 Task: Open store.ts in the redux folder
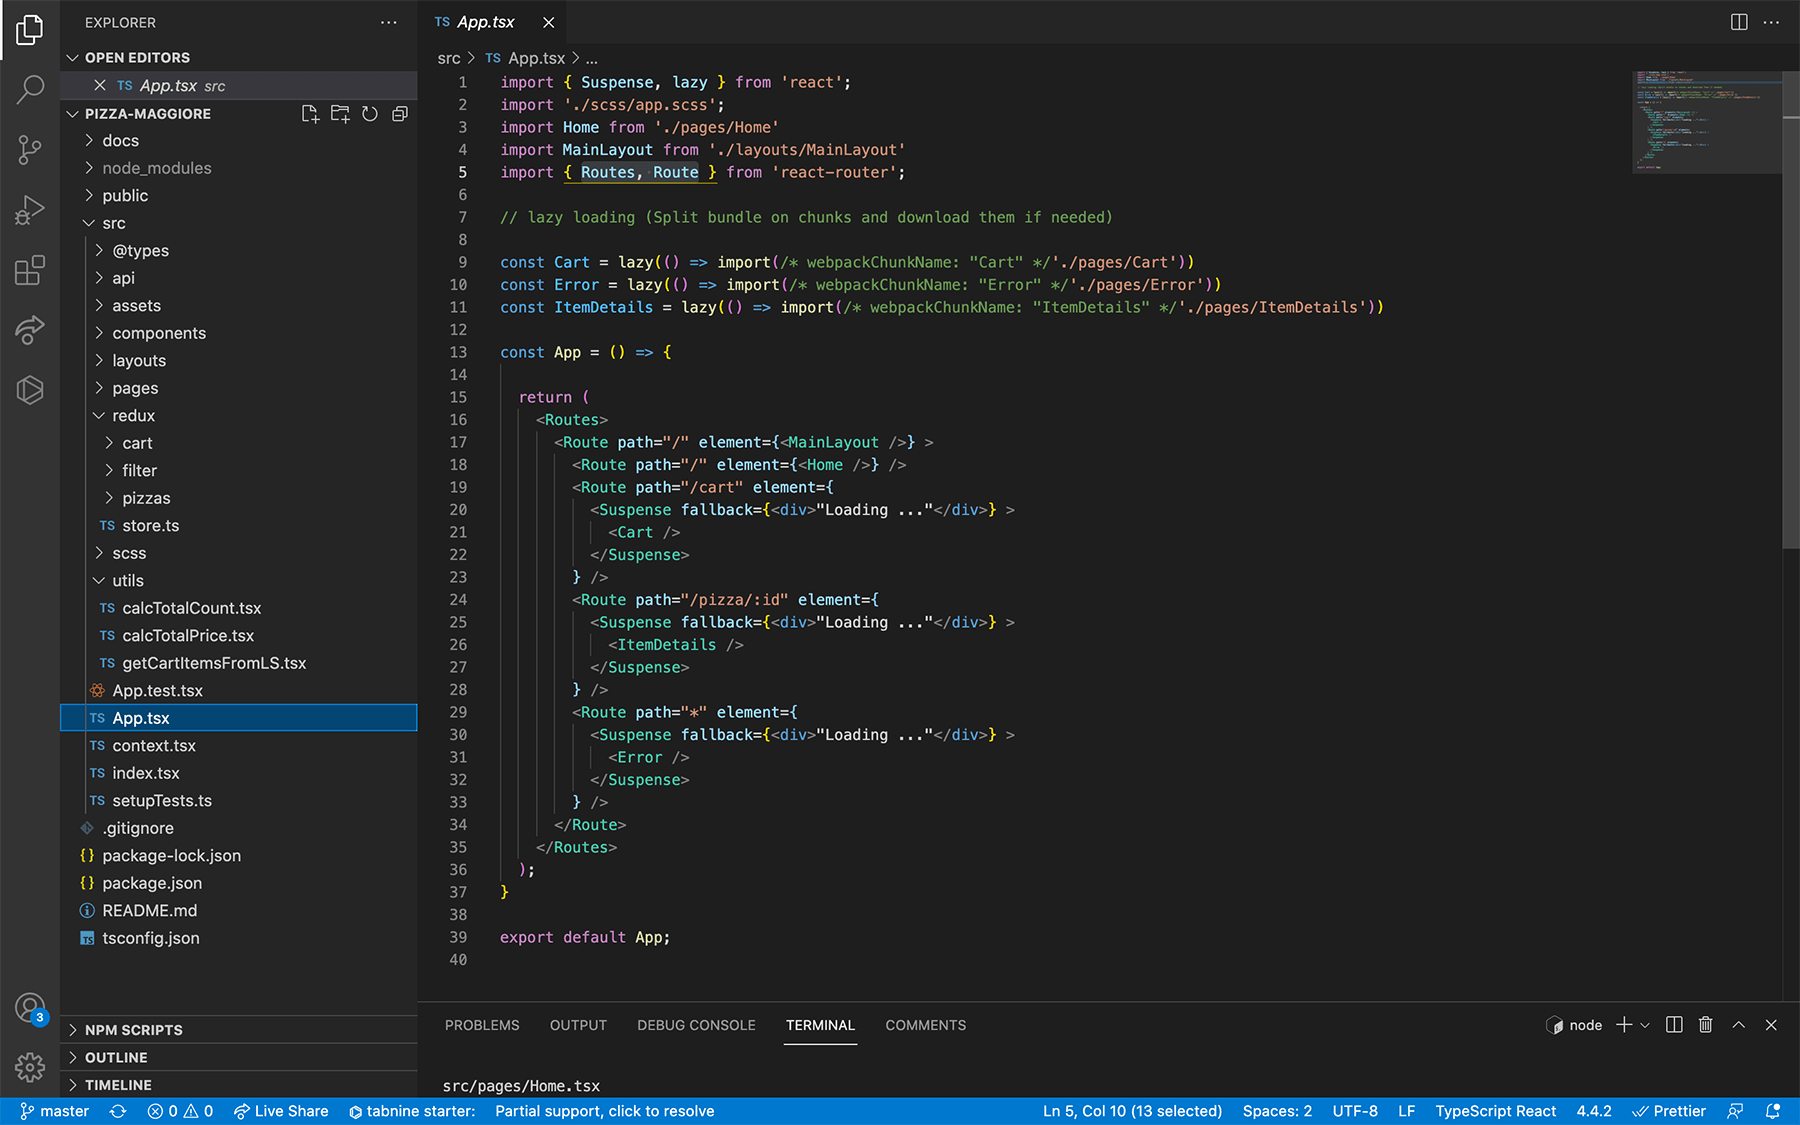click(x=238, y=526)
